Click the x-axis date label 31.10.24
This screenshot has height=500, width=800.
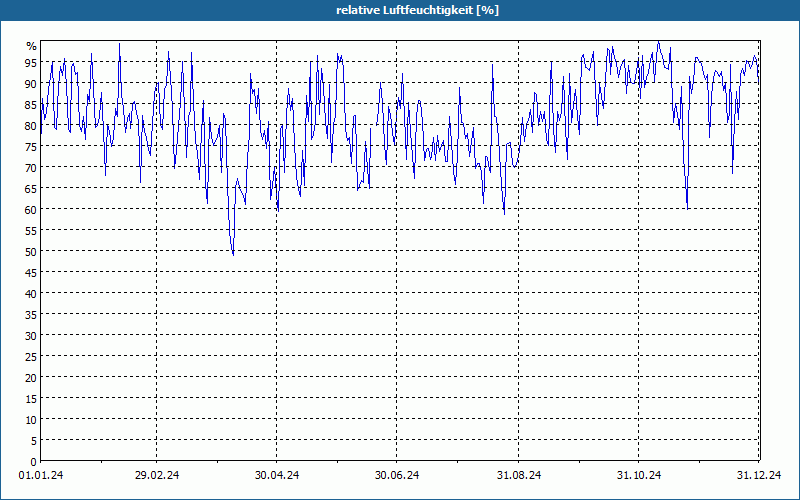(639, 475)
